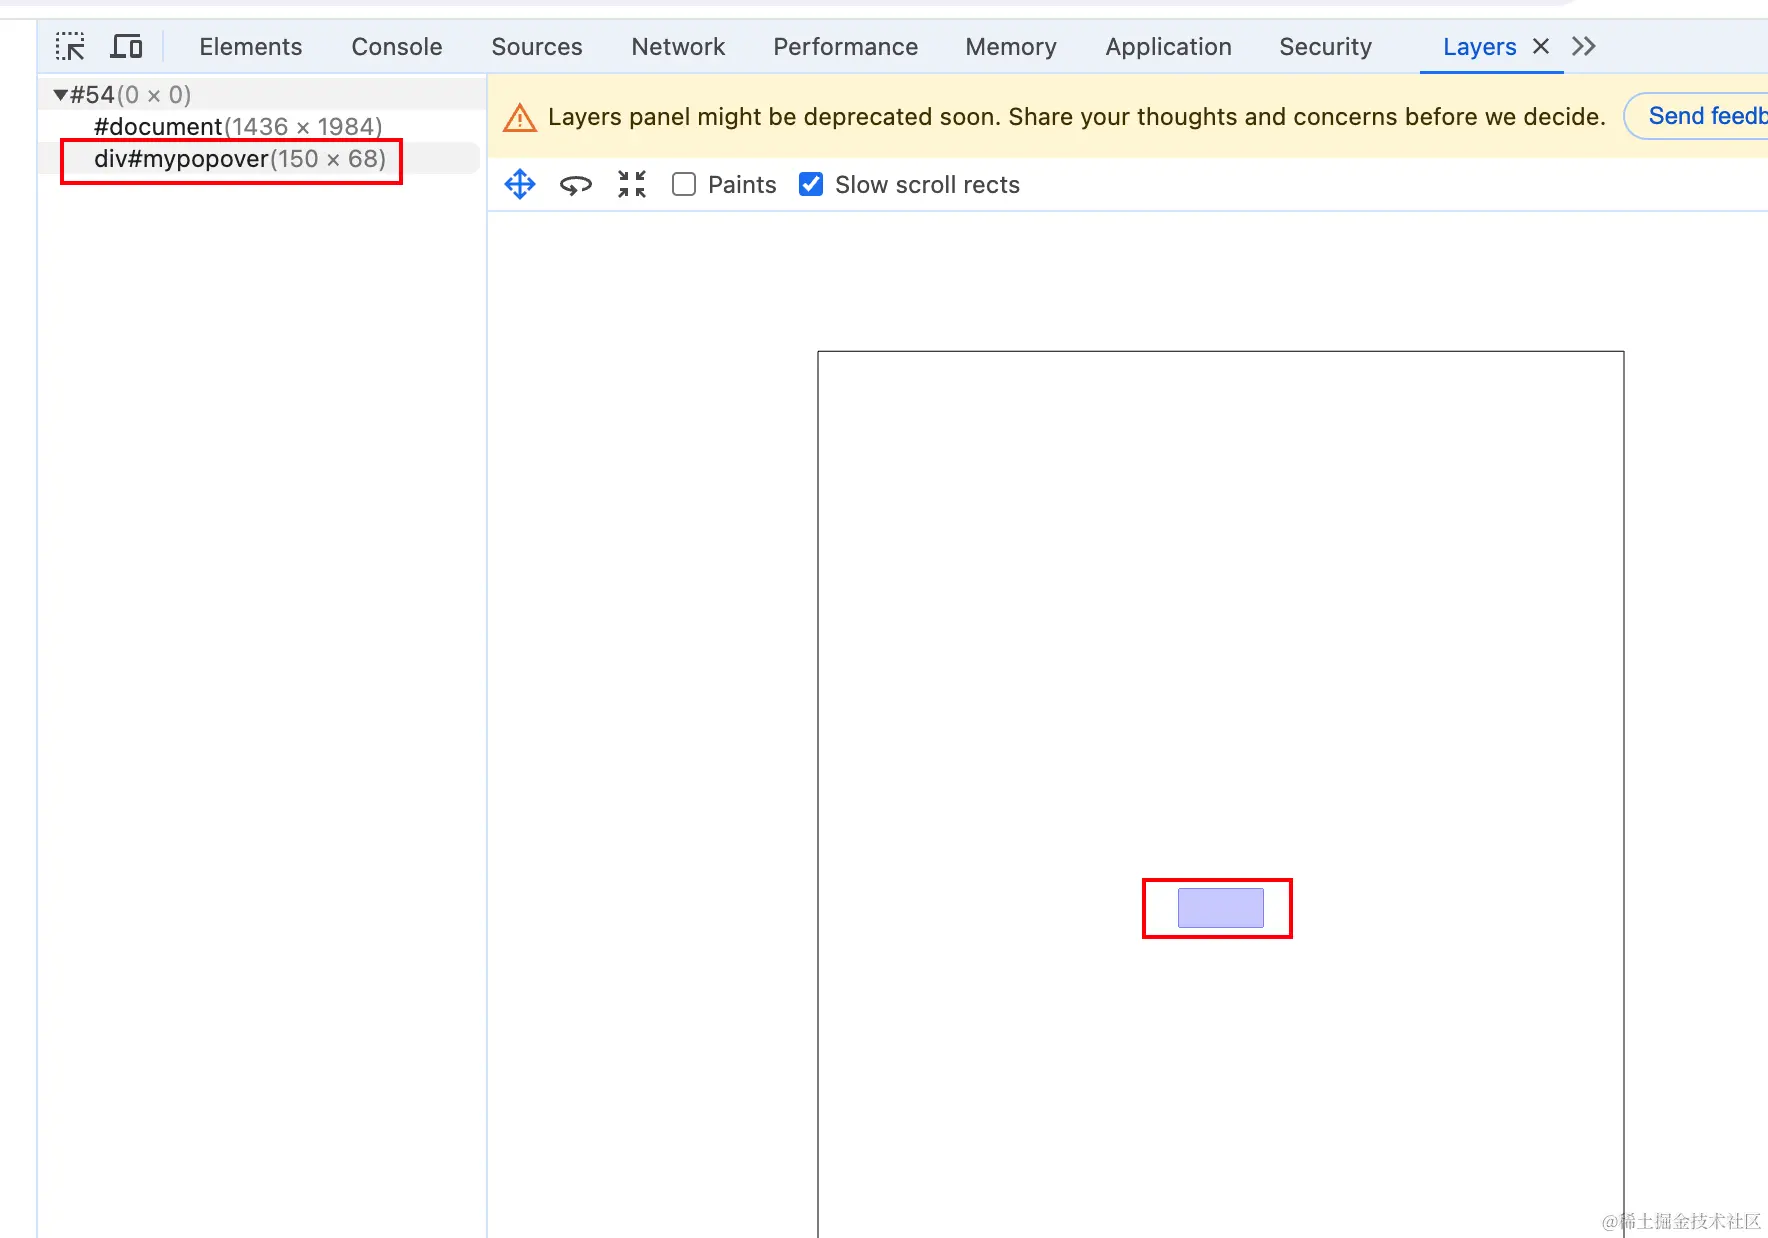The image size is (1768, 1238).
Task: Click the reset transform icon
Action: point(632,184)
